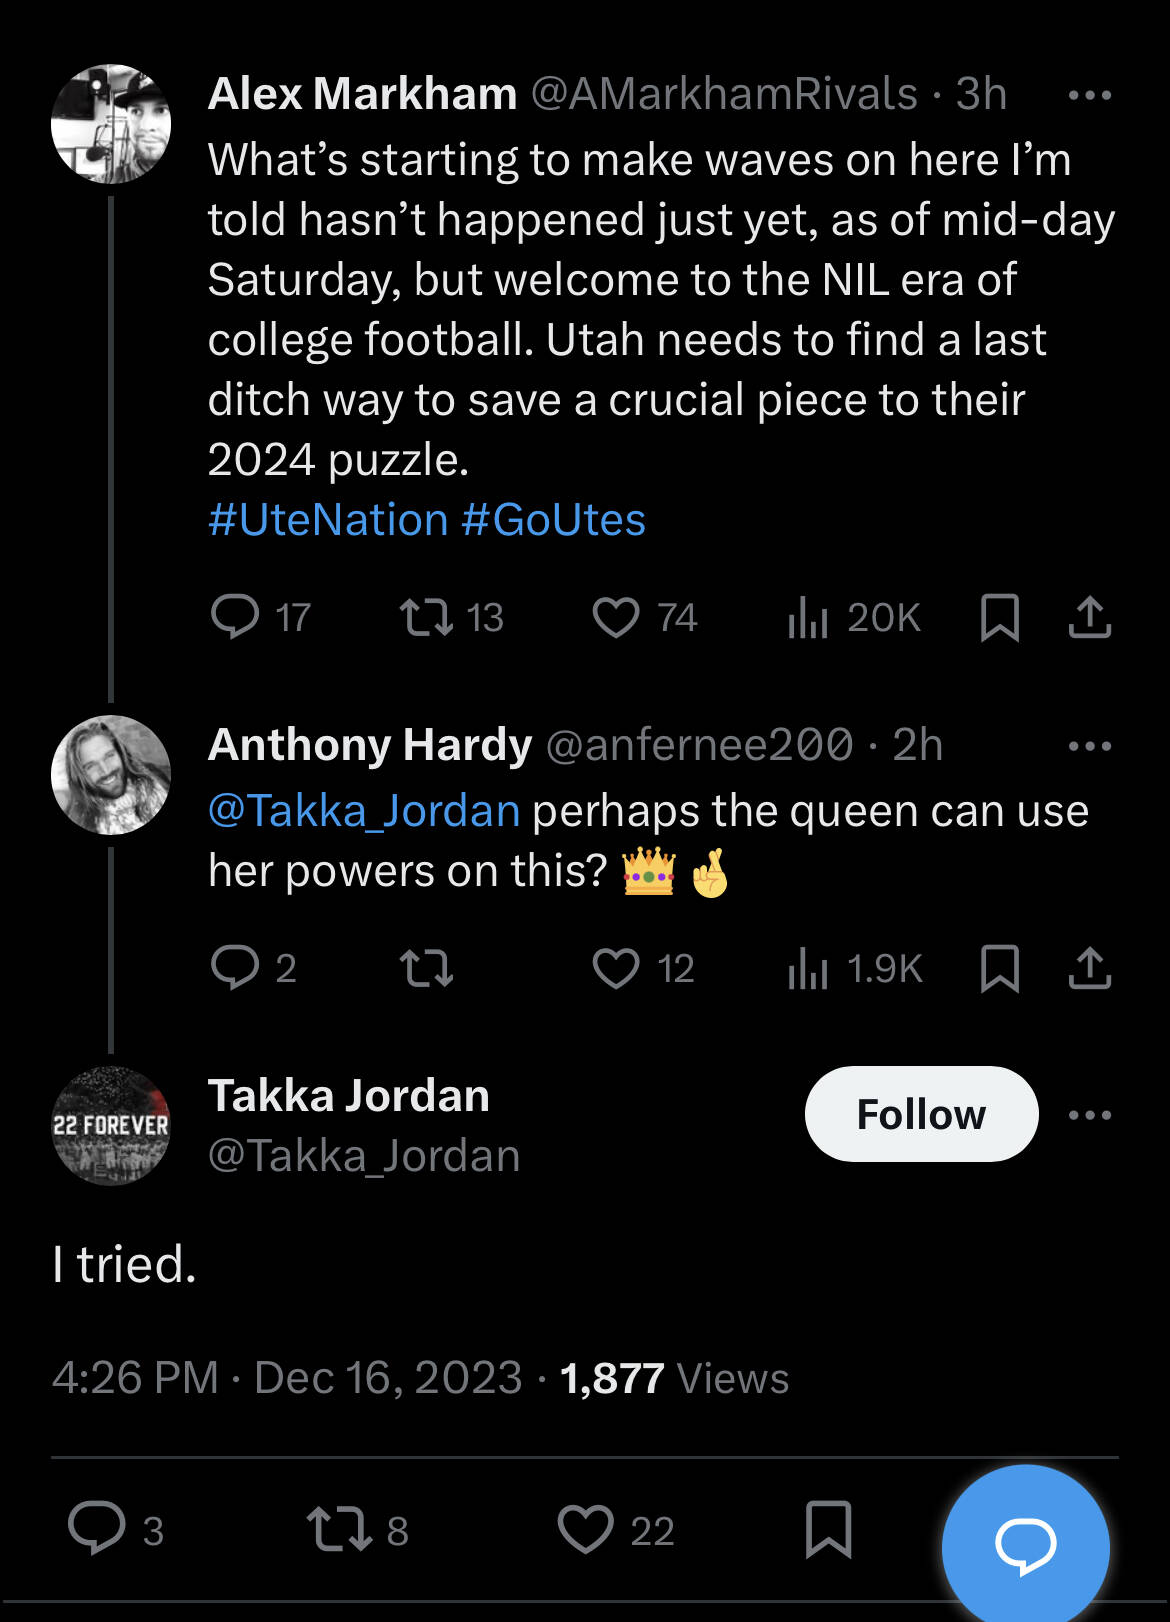1170x1622 pixels.
Task: Open more options for Takka Jordan's tweet
Action: click(1089, 1115)
